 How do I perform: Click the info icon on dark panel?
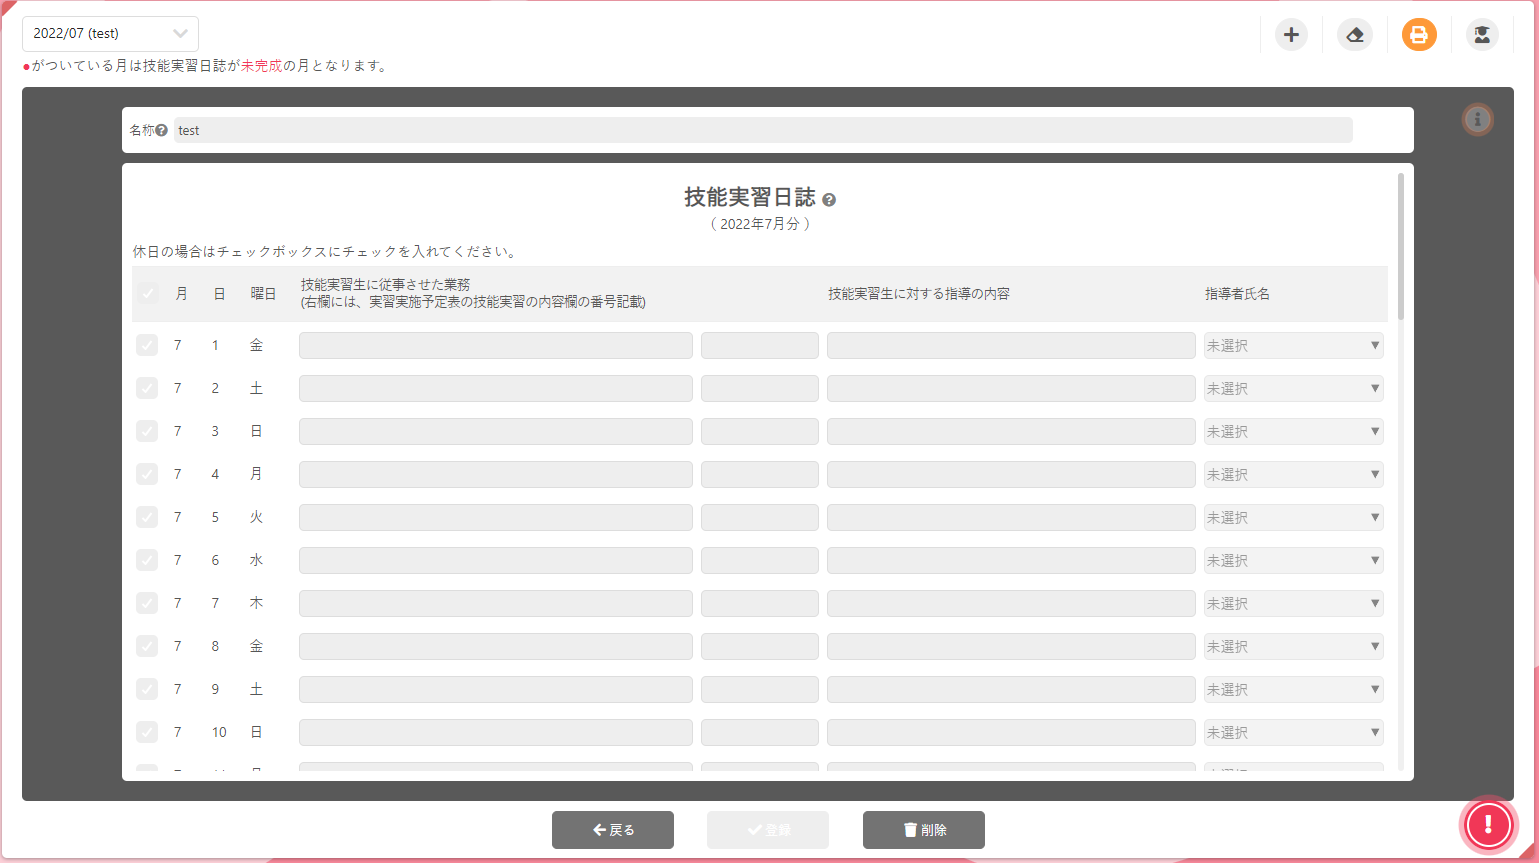tap(1477, 120)
